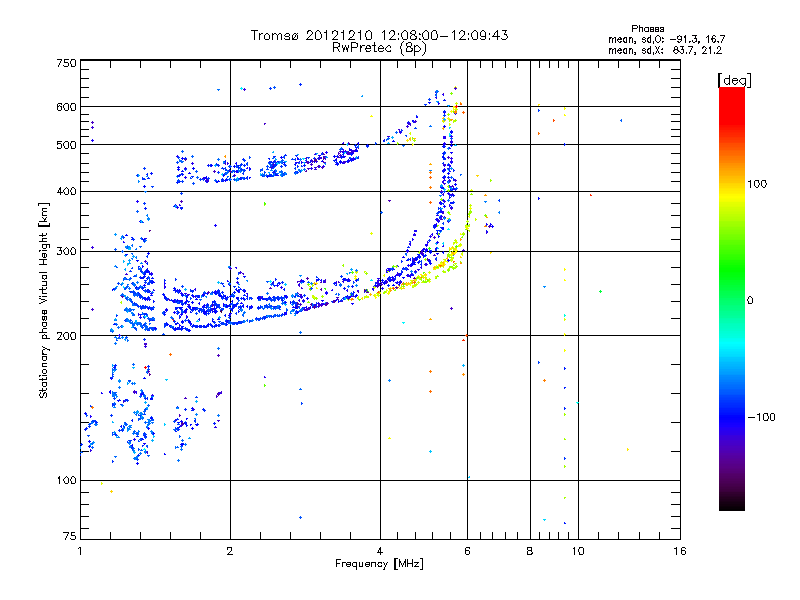Click the colorbar tick label '0'
800x600 pixels.
(x=750, y=300)
